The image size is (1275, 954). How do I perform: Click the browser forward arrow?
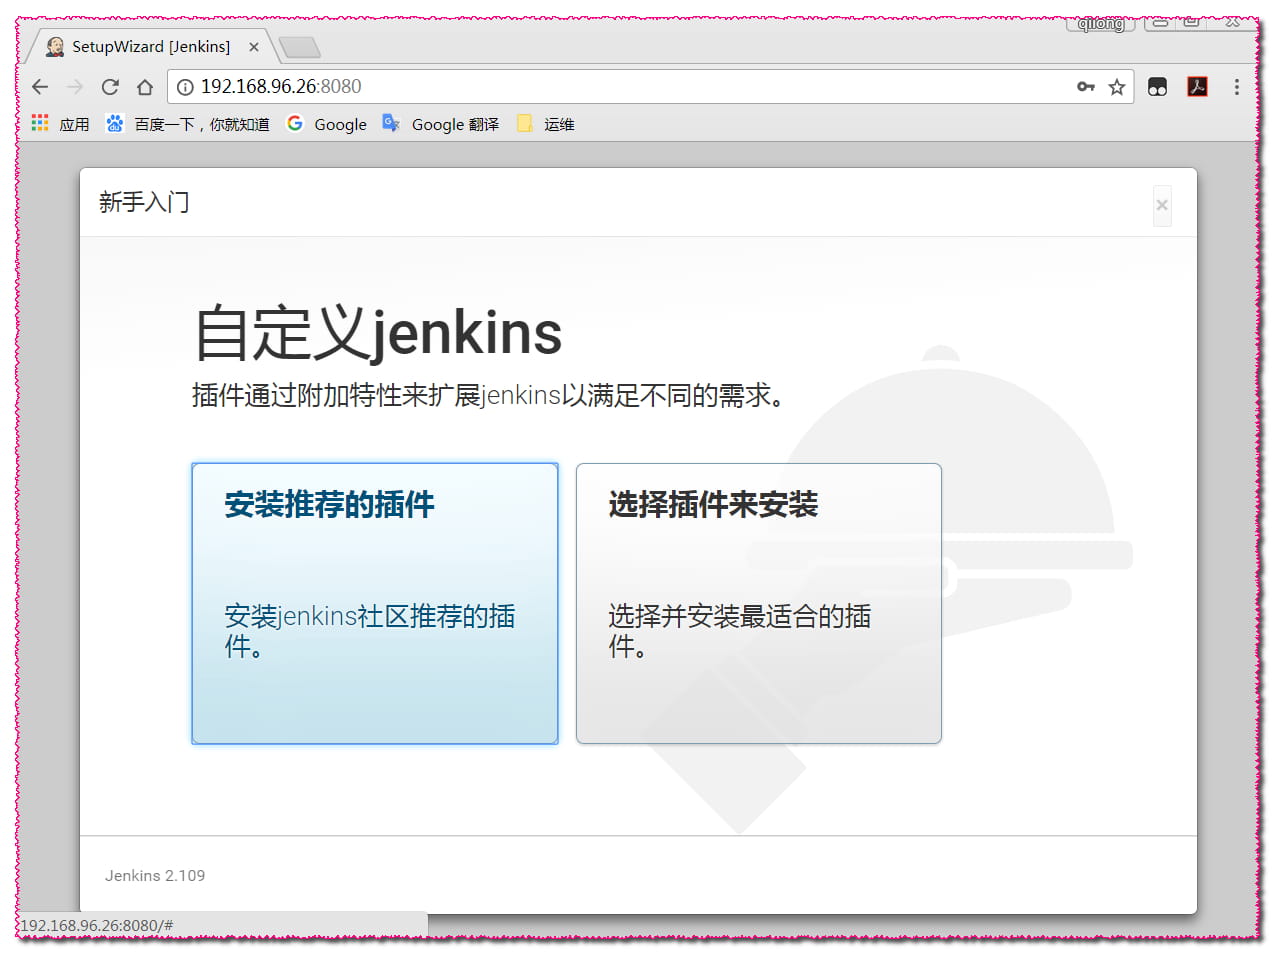pyautogui.click(x=75, y=87)
